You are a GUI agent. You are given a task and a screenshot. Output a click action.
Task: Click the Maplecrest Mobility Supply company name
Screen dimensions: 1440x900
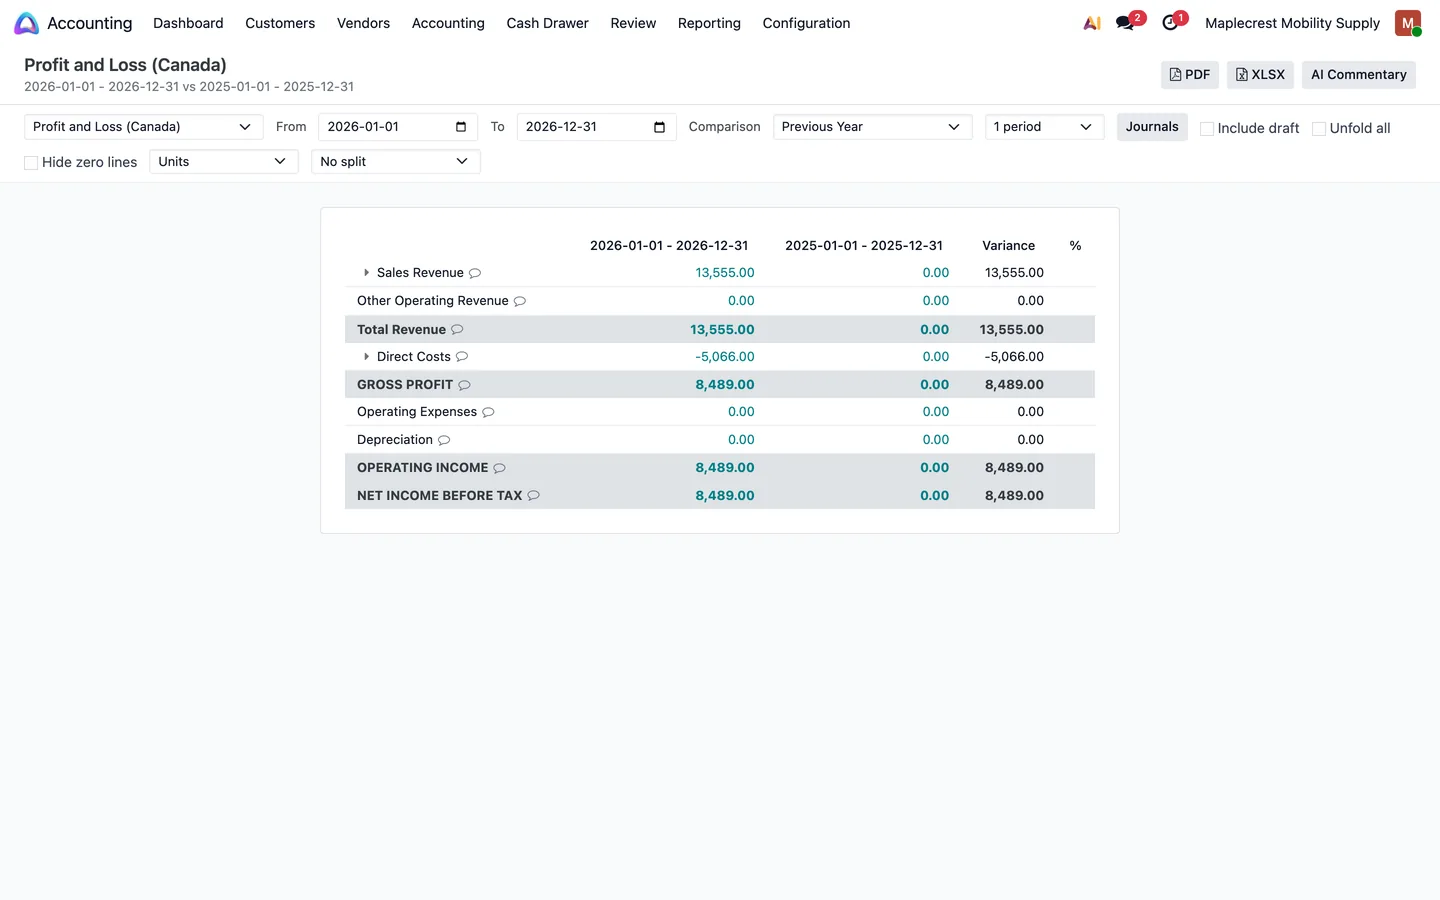pyautogui.click(x=1292, y=23)
